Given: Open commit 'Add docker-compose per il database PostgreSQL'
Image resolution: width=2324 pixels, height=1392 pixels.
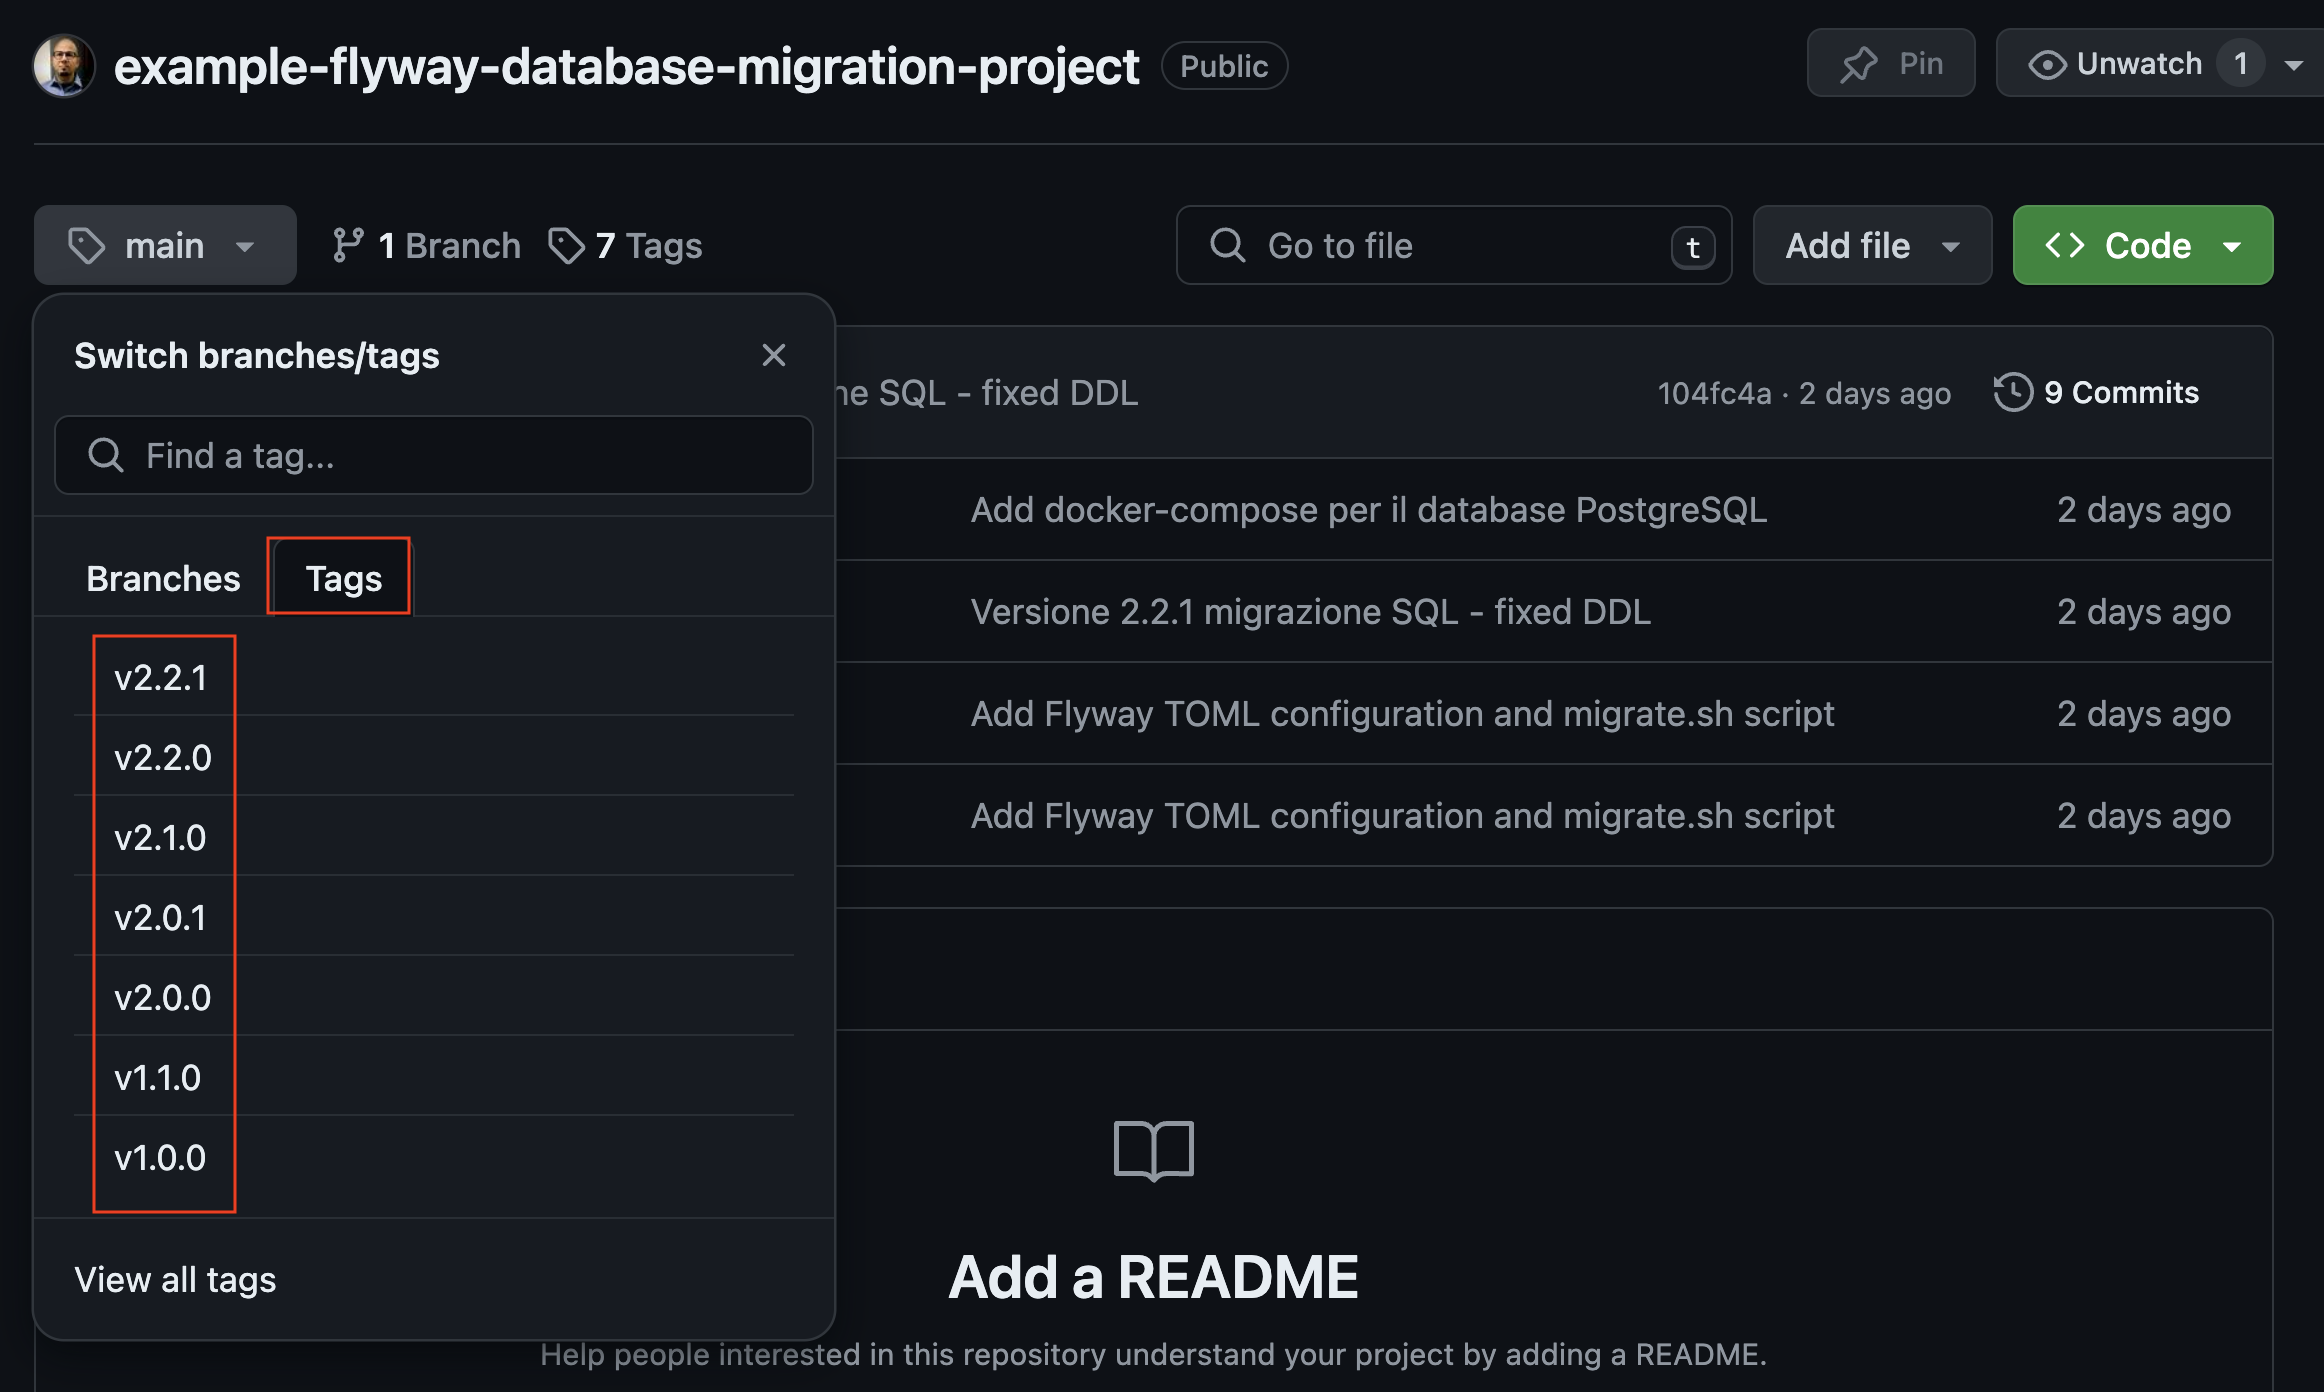Looking at the screenshot, I should point(1368,509).
